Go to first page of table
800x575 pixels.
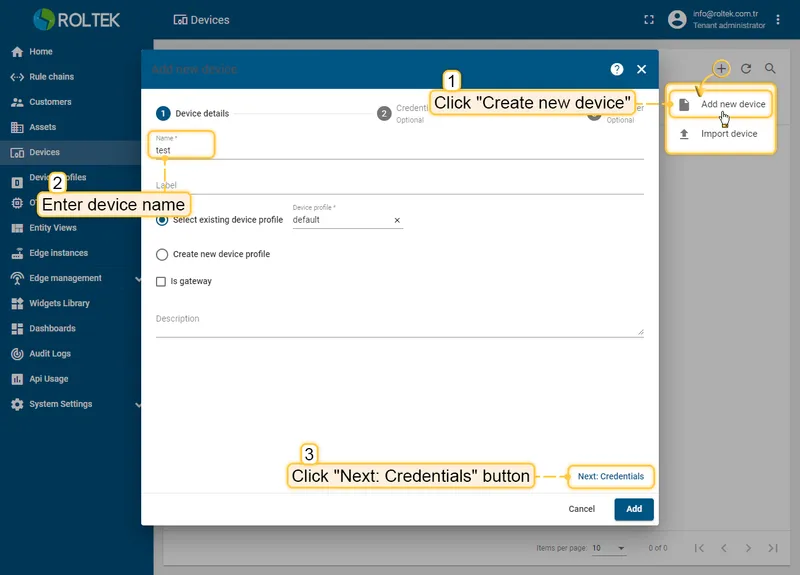coord(699,548)
